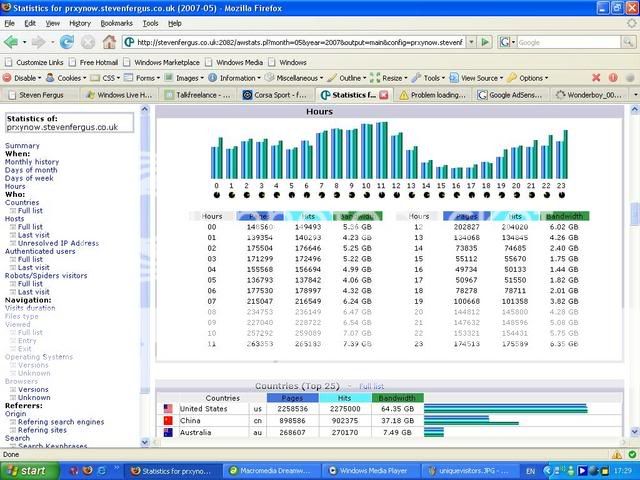Open the Monthly history link in the sidebar

point(32,161)
